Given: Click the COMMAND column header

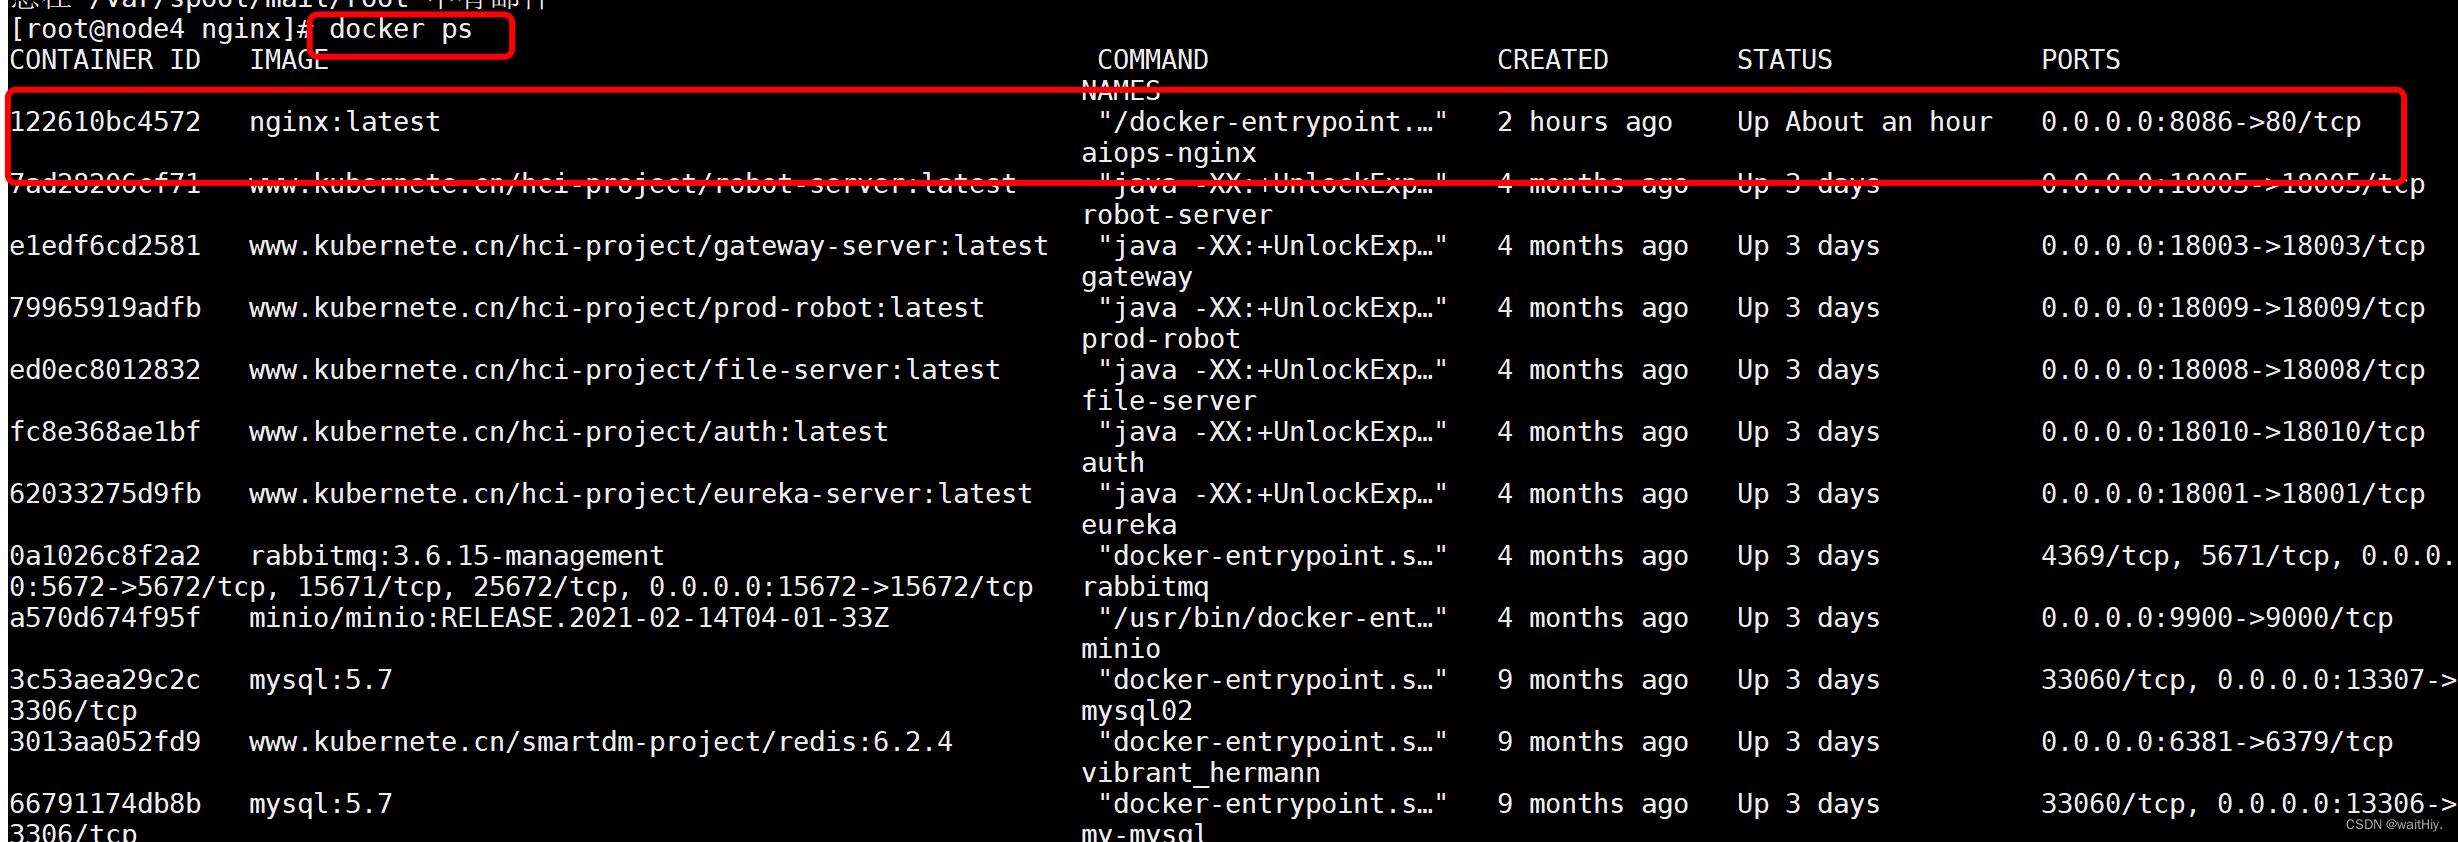Looking at the screenshot, I should click(1153, 60).
